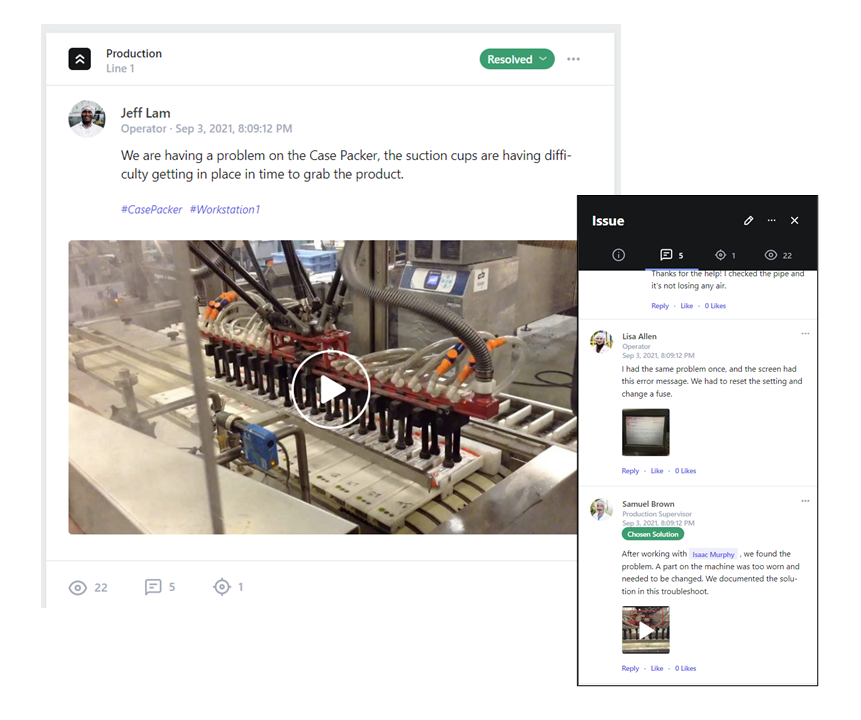Viewport: 861px width, 720px height.
Task: Open Lisa Allen's error screen image thumbnail
Action: (x=645, y=432)
